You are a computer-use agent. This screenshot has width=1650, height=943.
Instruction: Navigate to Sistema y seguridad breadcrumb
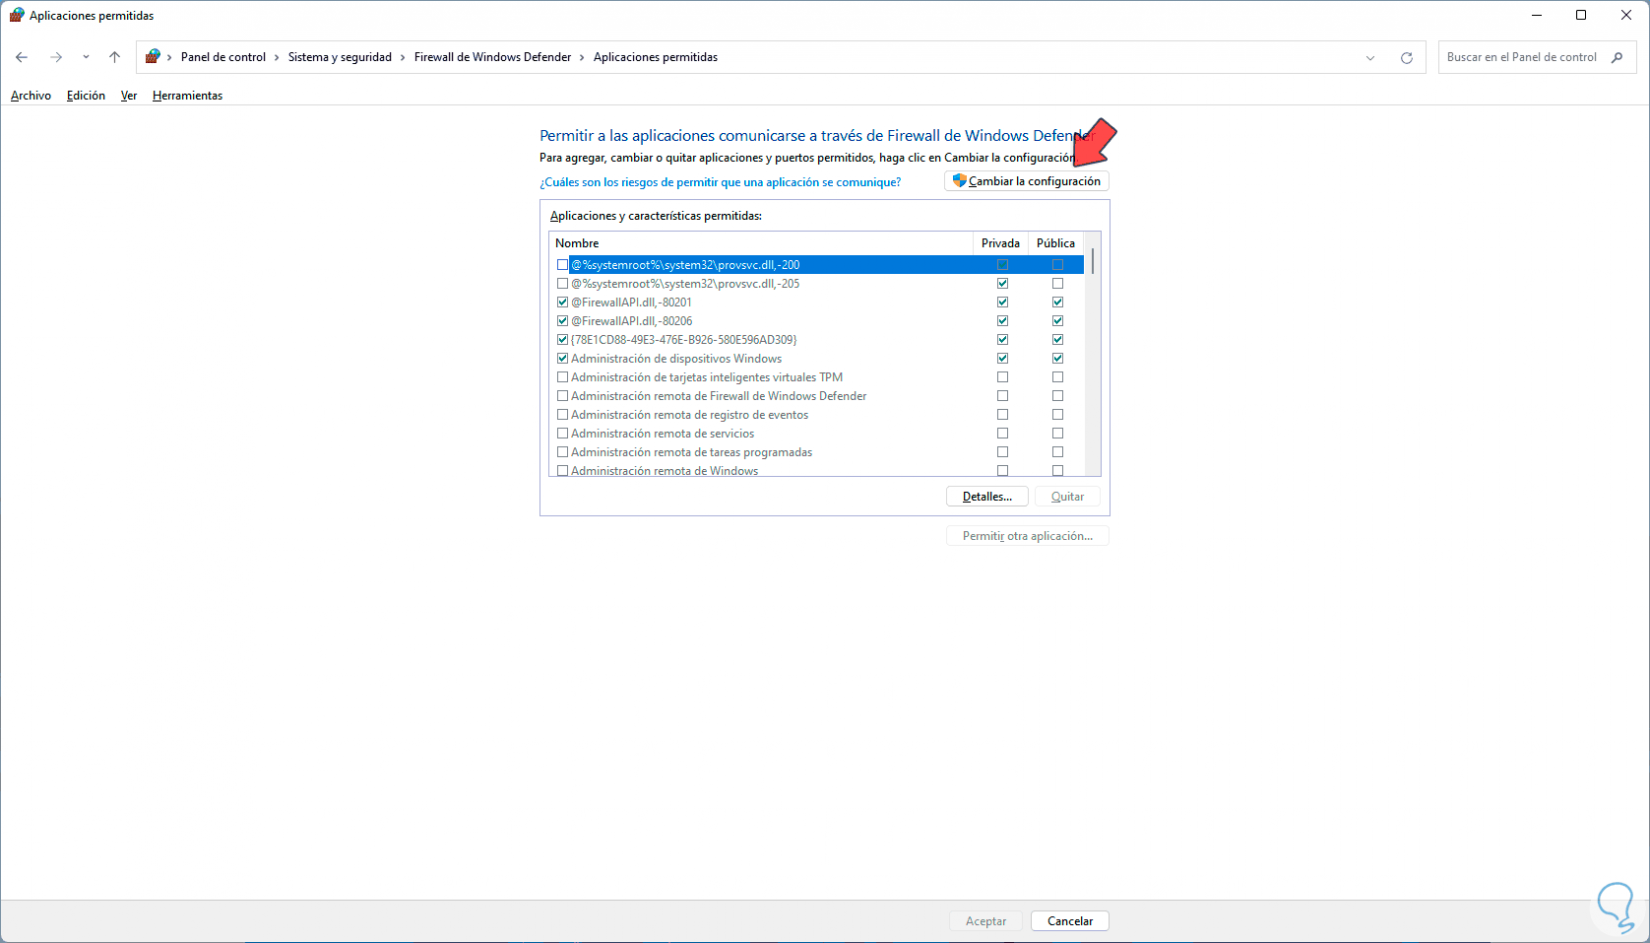point(340,57)
